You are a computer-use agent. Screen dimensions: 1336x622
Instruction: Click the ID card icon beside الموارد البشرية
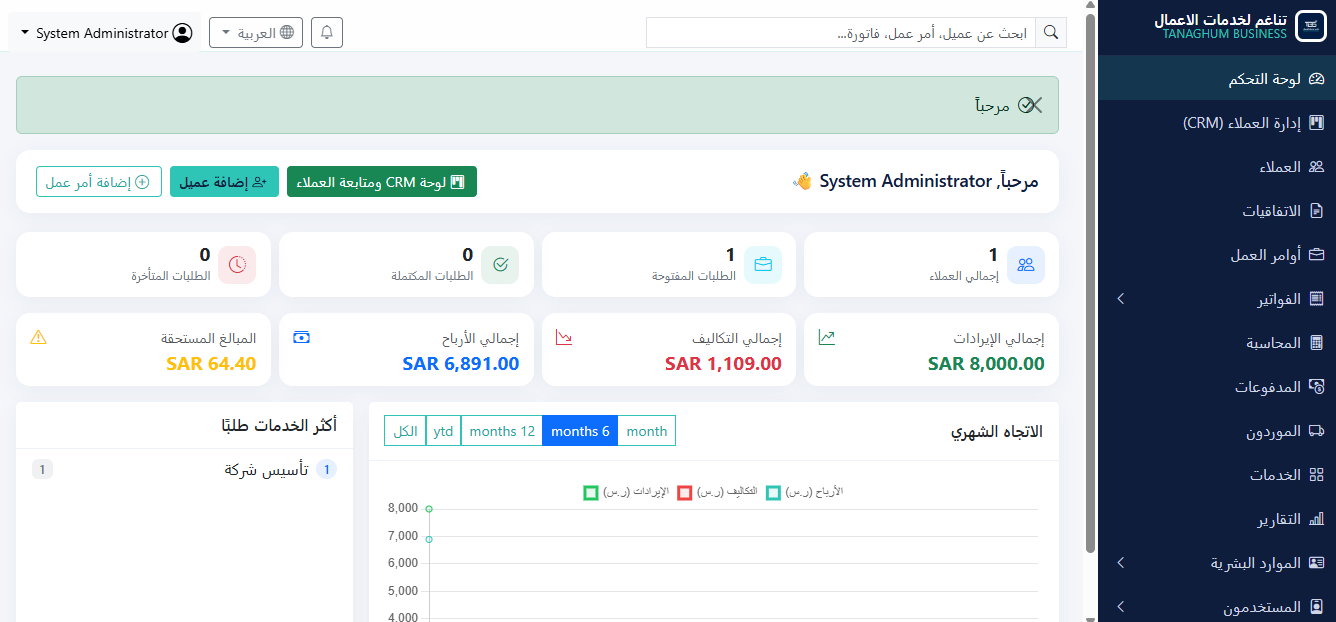(x=1316, y=563)
